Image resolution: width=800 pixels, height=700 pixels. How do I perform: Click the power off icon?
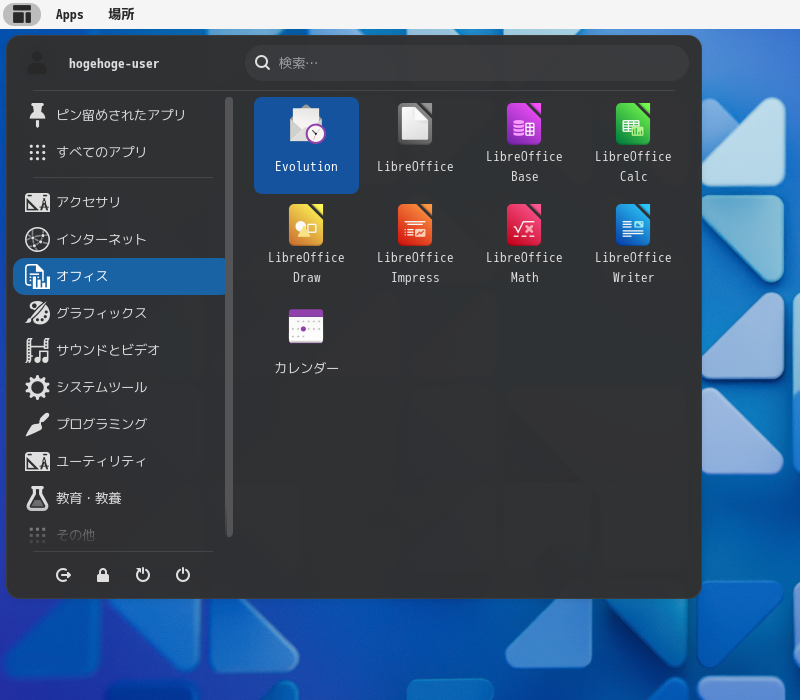[x=183, y=575]
